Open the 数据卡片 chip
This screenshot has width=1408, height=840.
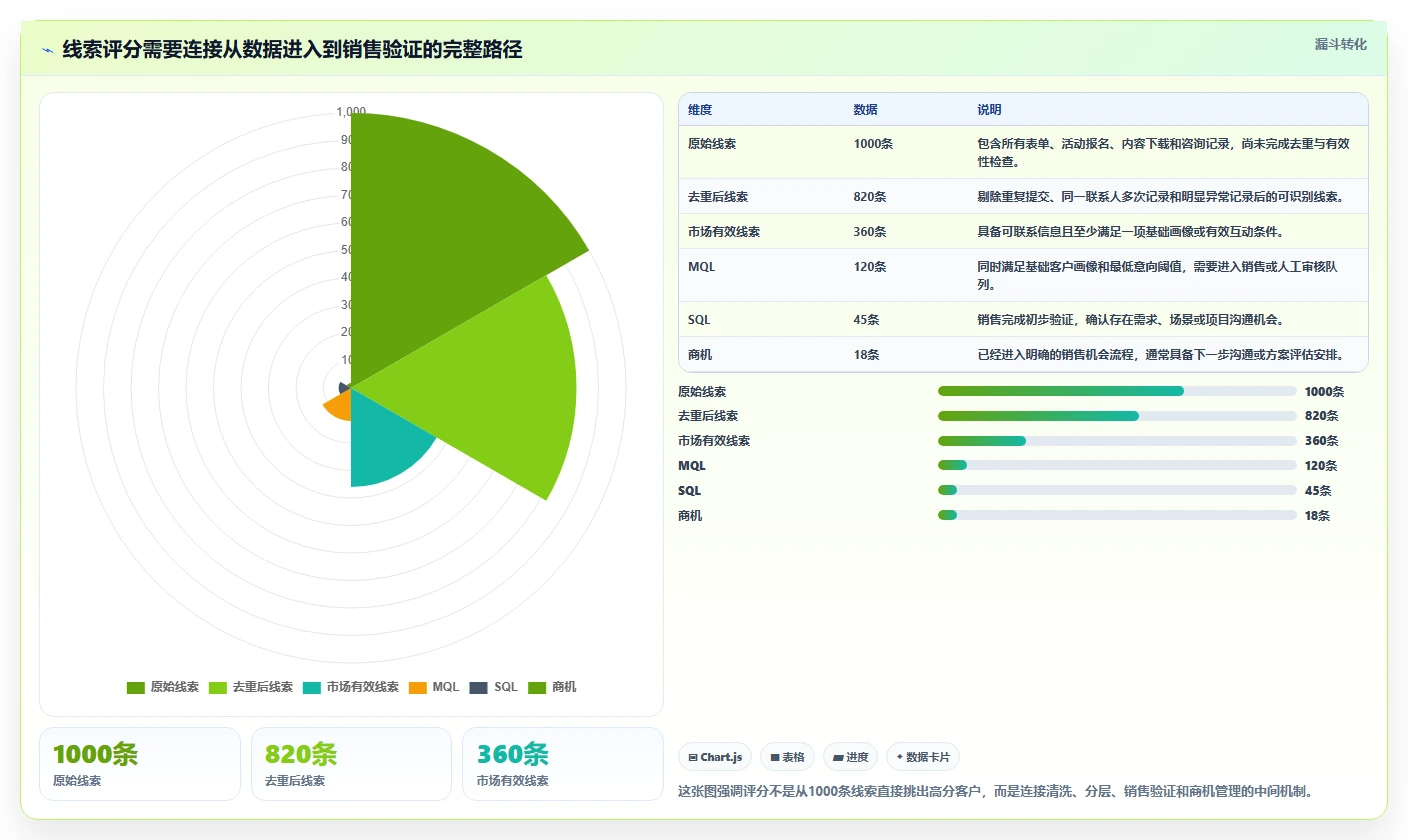tap(922, 757)
